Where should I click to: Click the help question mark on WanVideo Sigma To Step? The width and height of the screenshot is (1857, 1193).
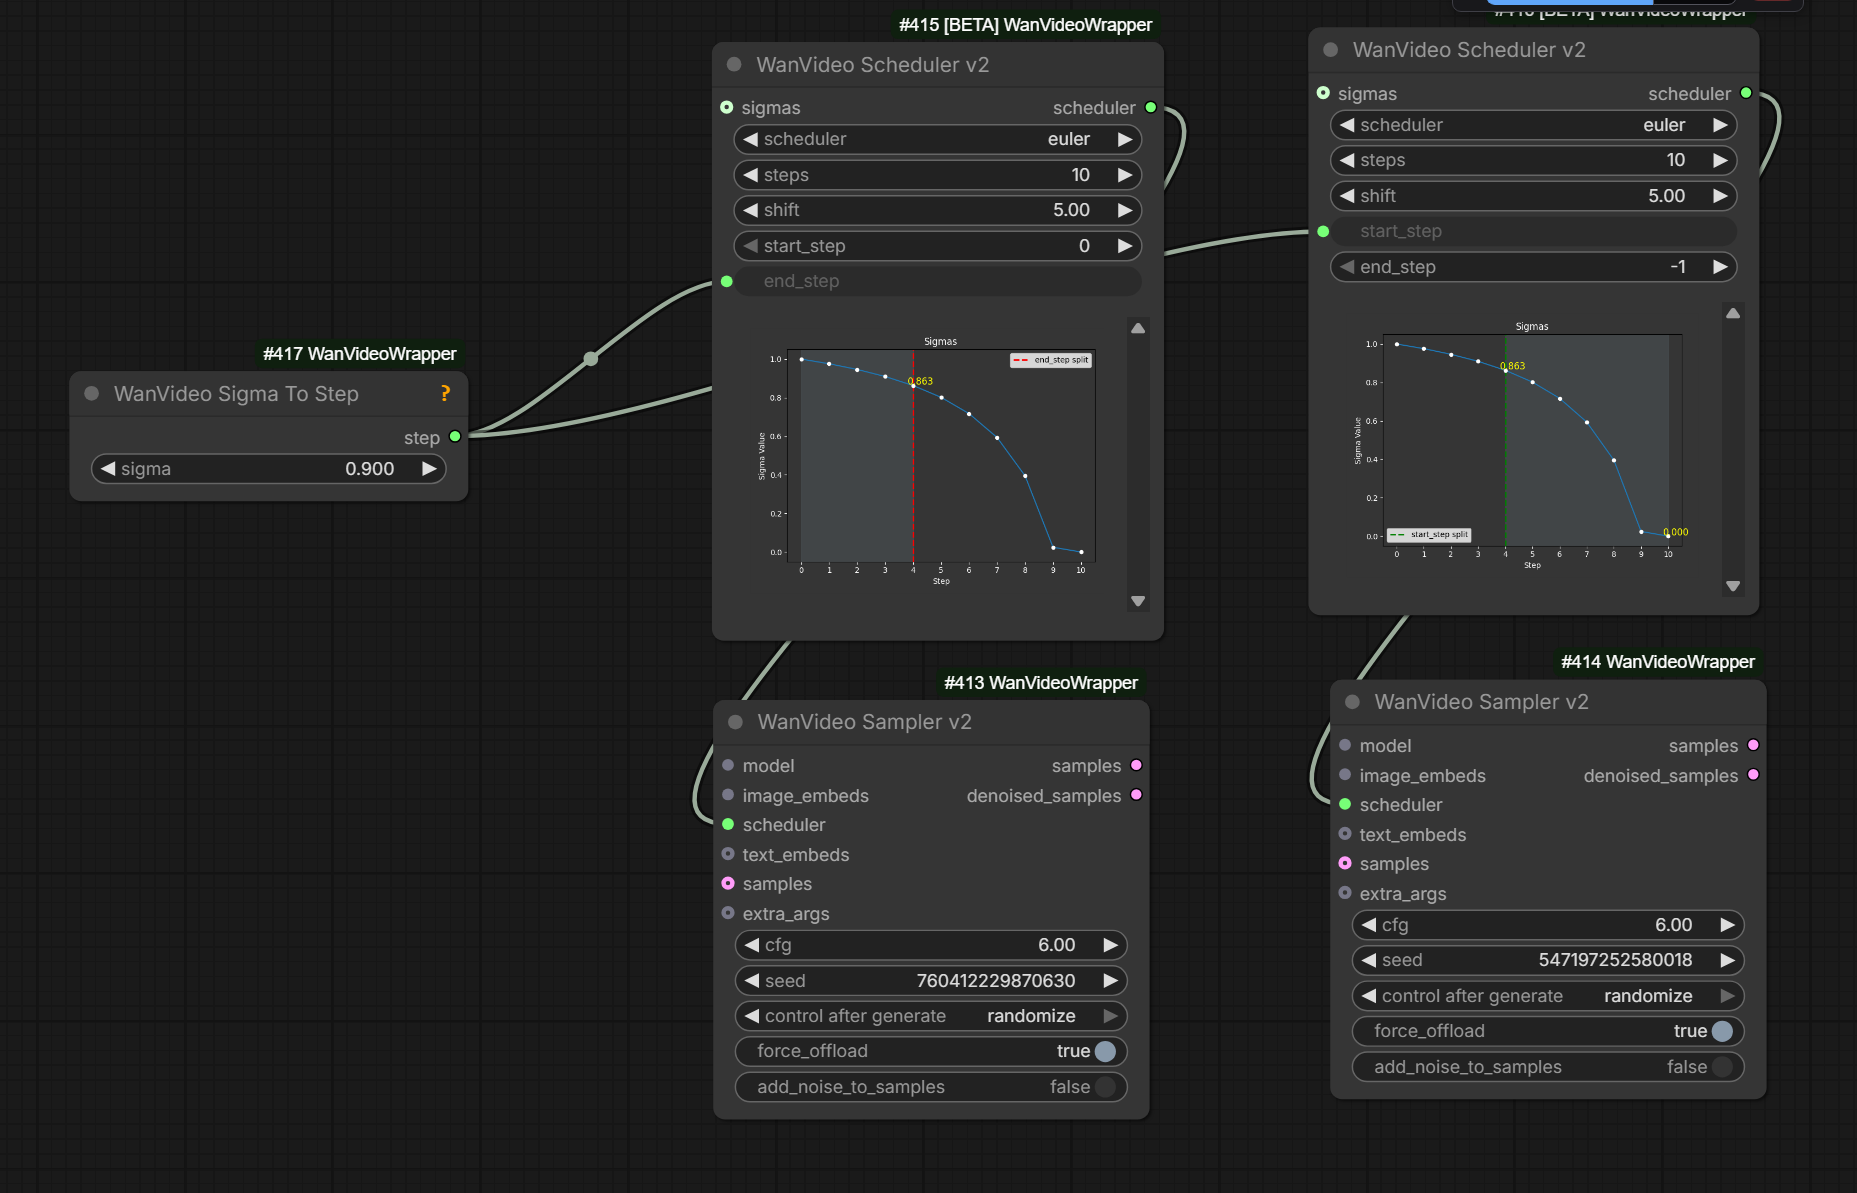(x=445, y=394)
